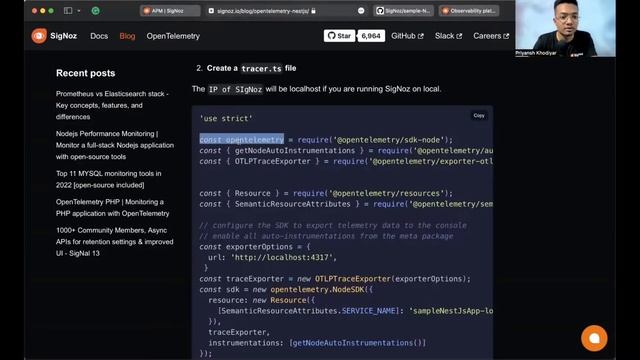Click the const exporterOptions line
Viewport: 640px width, 360px height.
coord(255,247)
